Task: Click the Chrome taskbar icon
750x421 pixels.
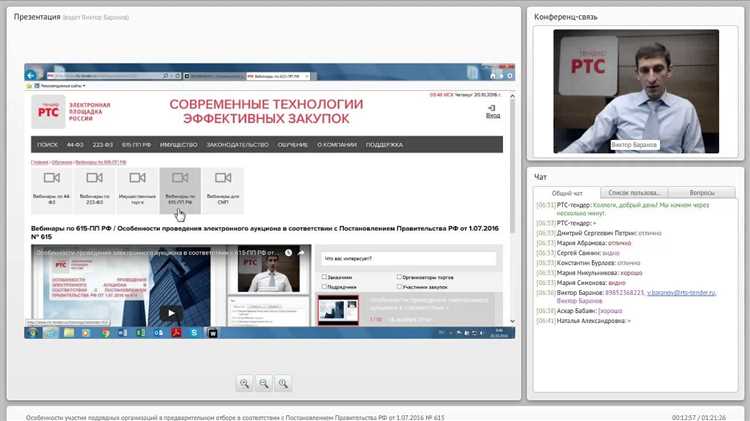Action: pos(105,332)
